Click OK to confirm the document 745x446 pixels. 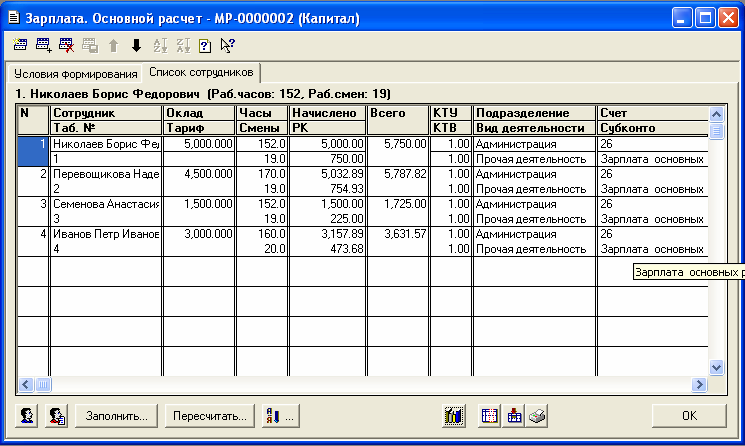[687, 415]
